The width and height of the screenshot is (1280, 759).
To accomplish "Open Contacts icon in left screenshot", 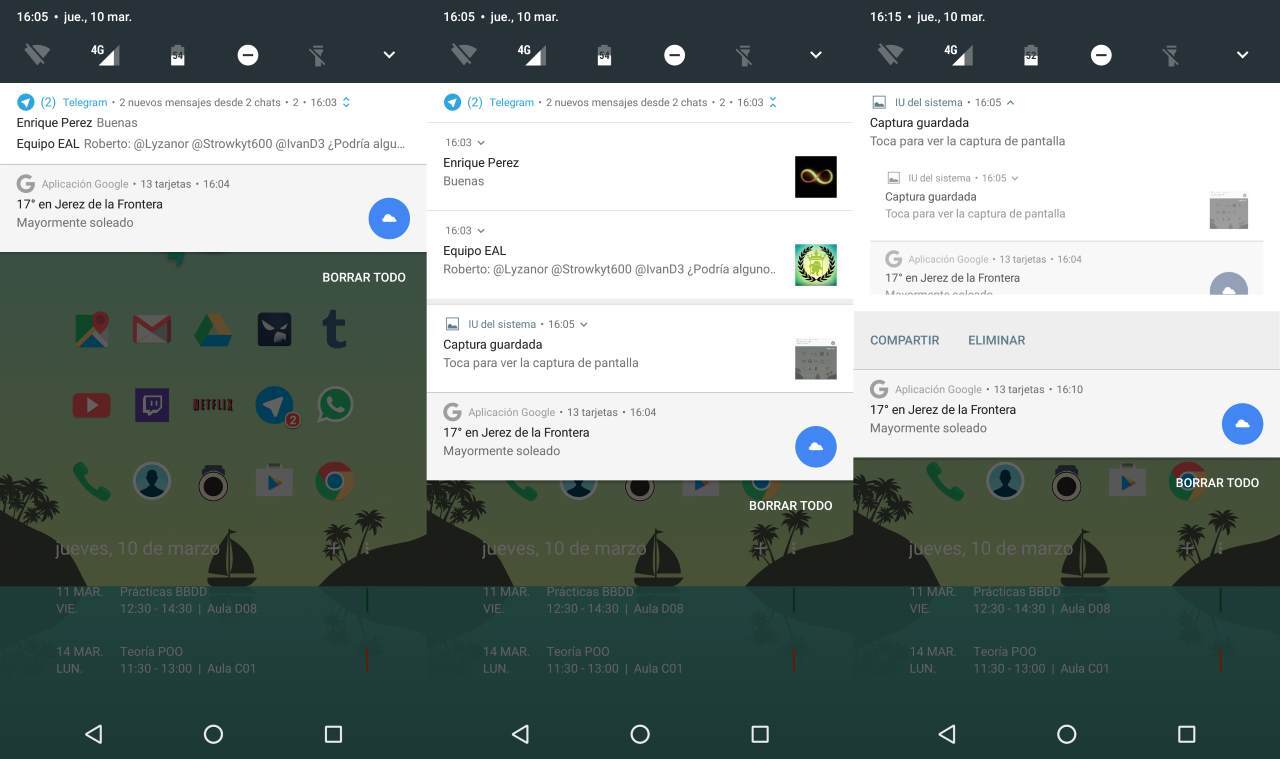I will click(152, 482).
